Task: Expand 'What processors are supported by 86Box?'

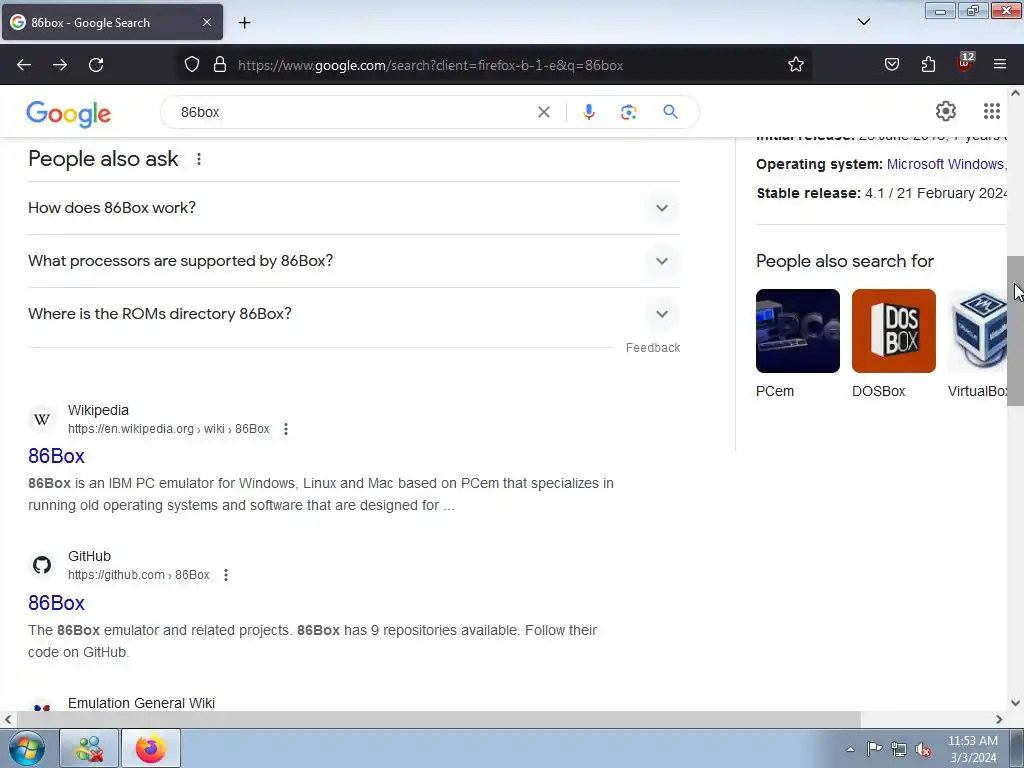Action: point(354,261)
